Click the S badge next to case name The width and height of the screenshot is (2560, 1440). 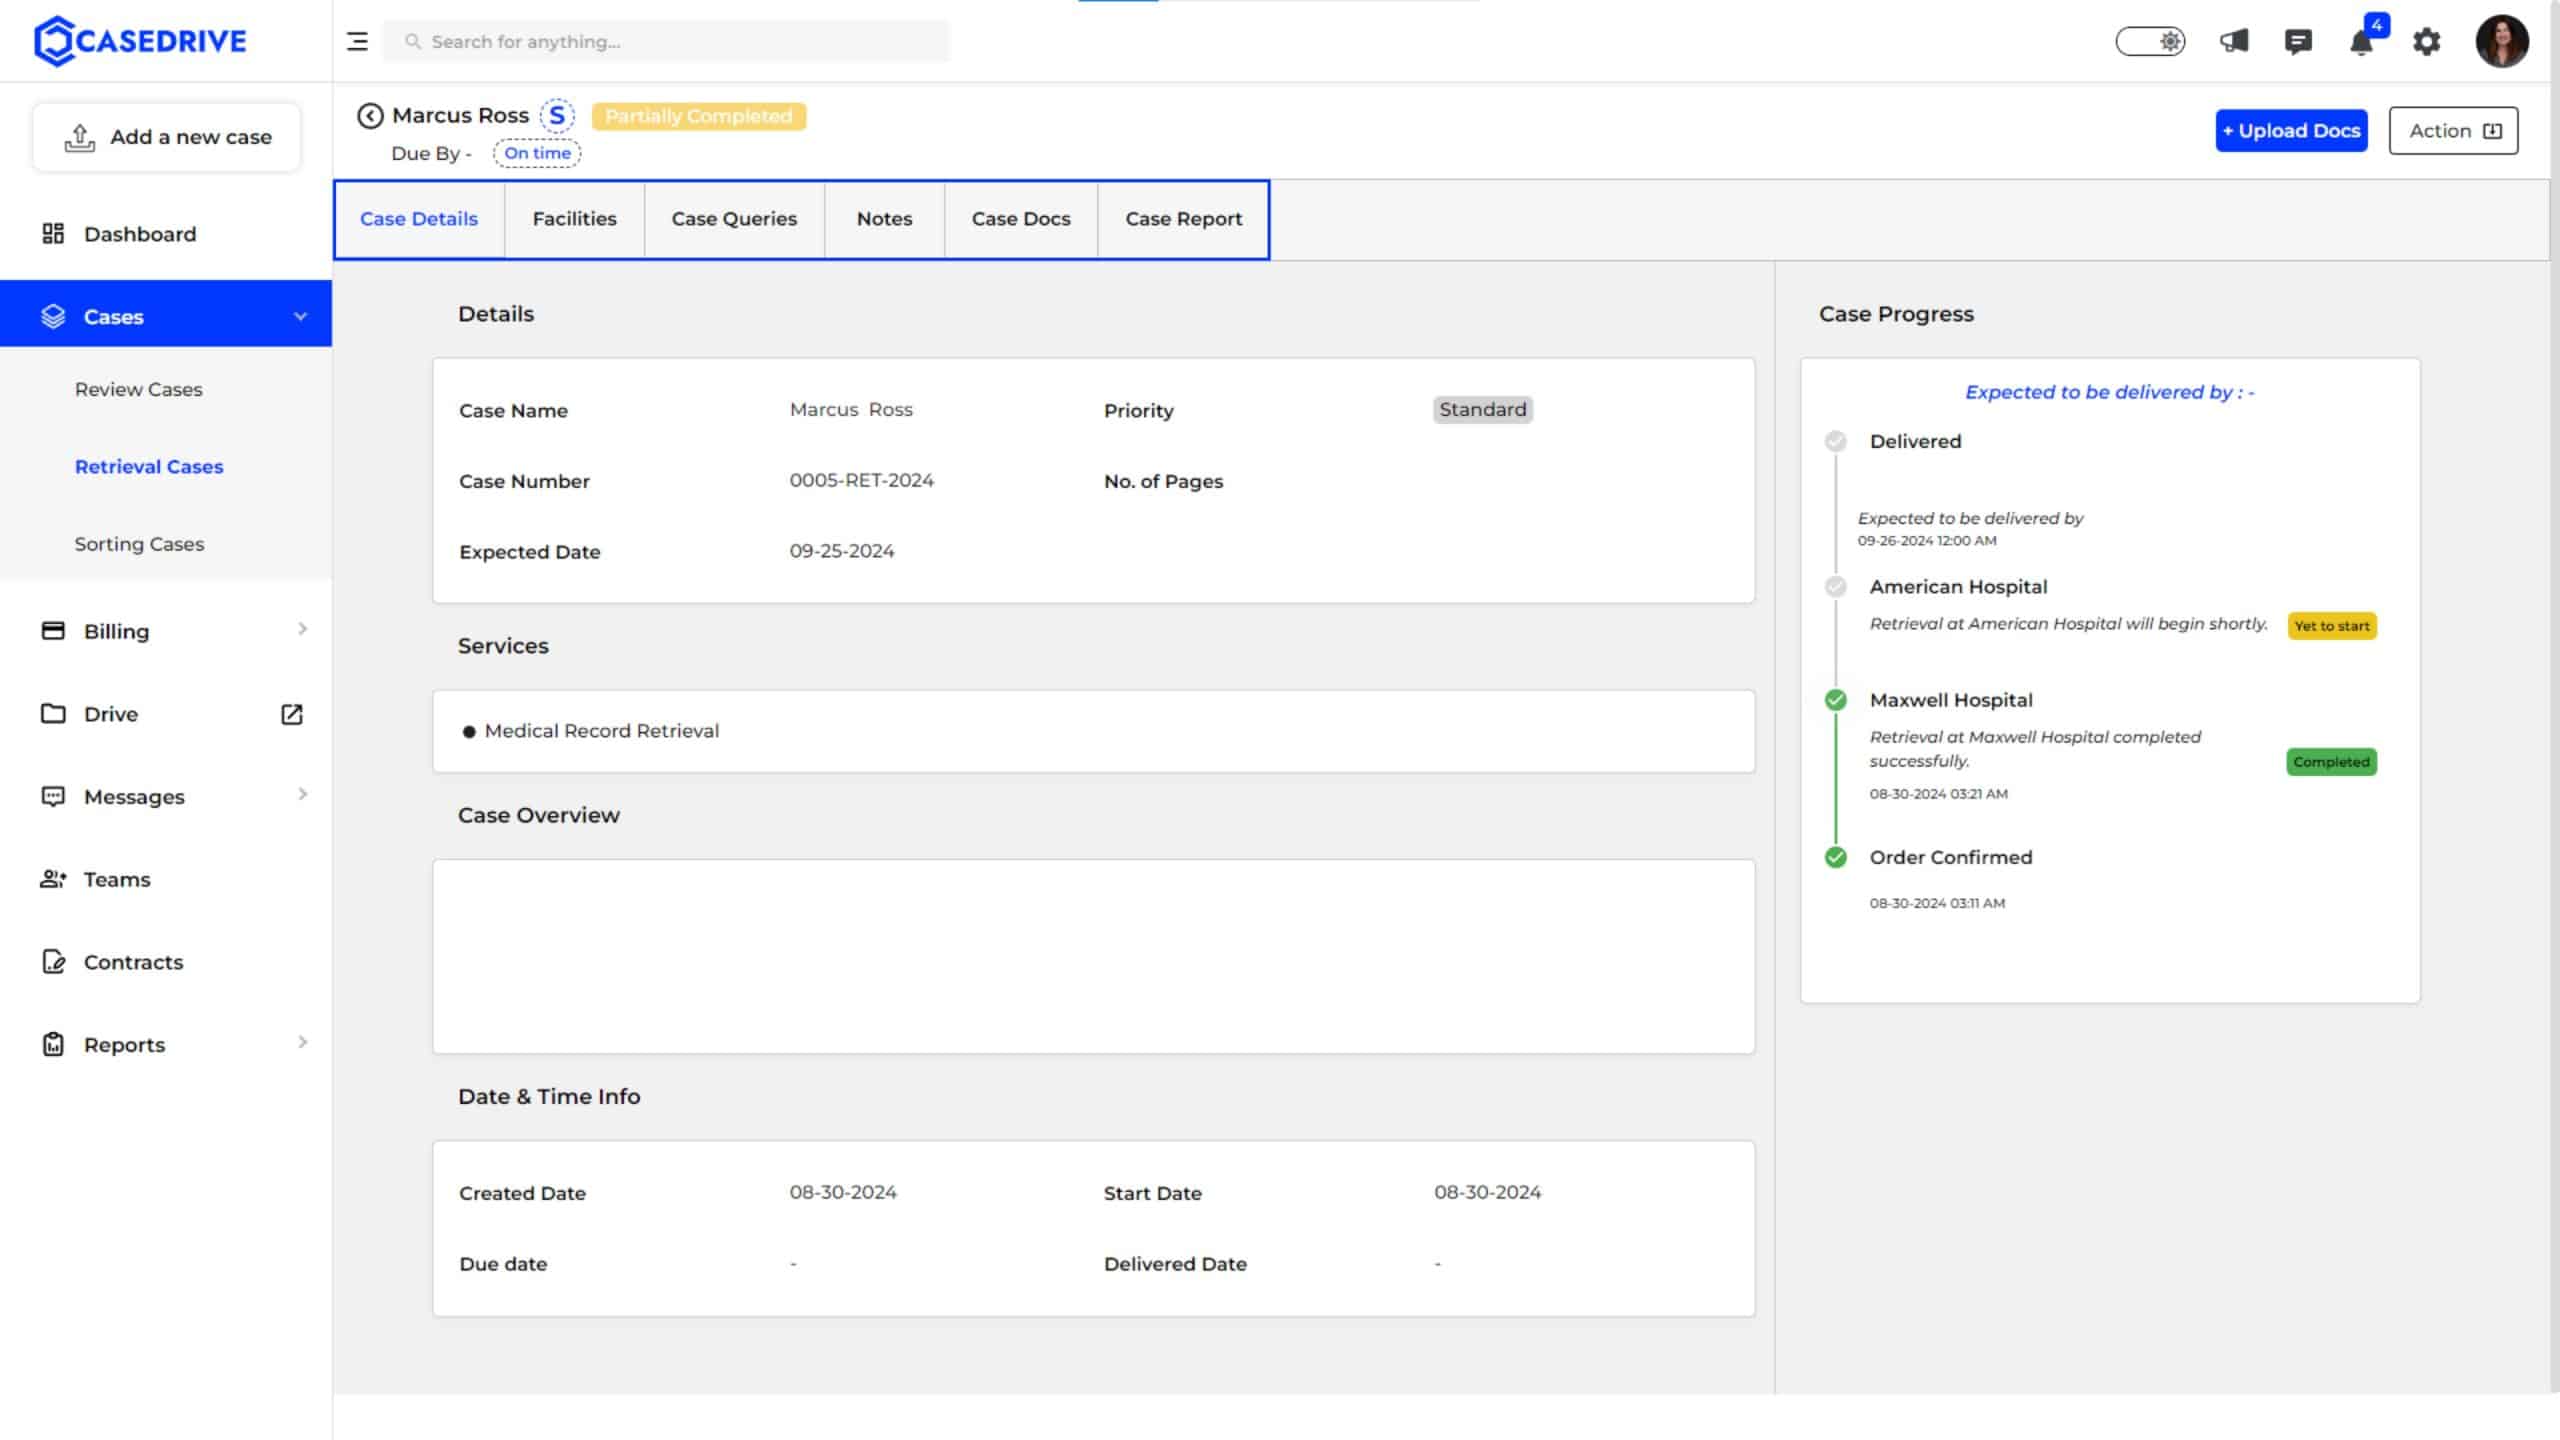557,115
